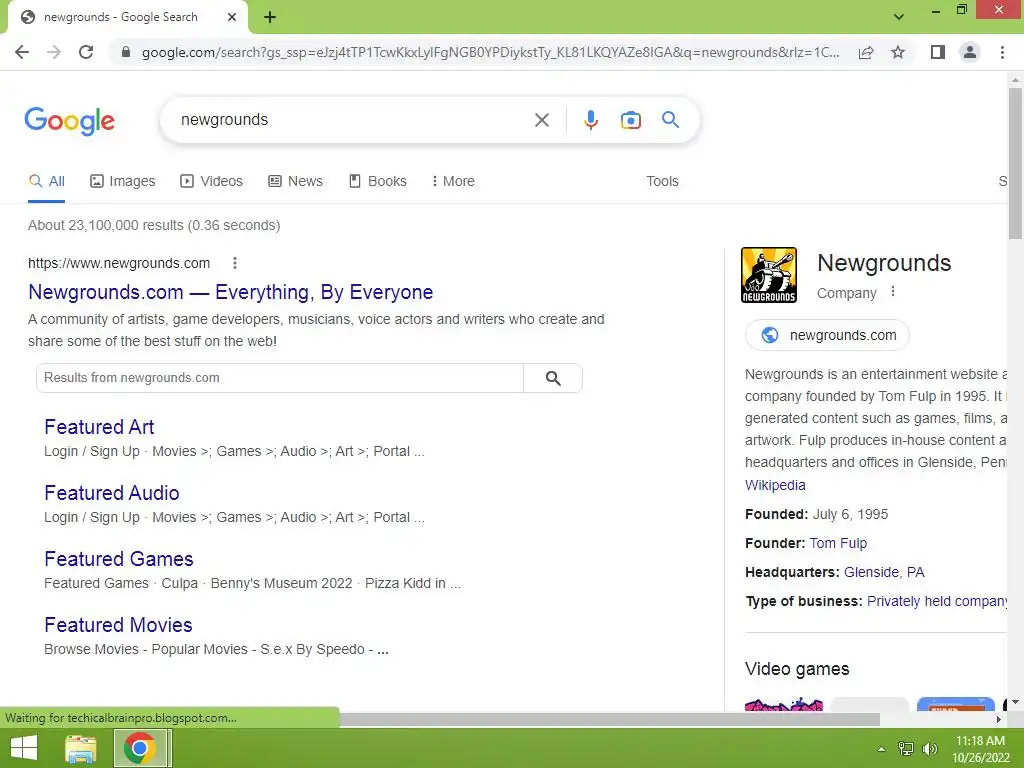This screenshot has width=1024, height=768.
Task: Go back using browser back arrow
Action: point(22,52)
